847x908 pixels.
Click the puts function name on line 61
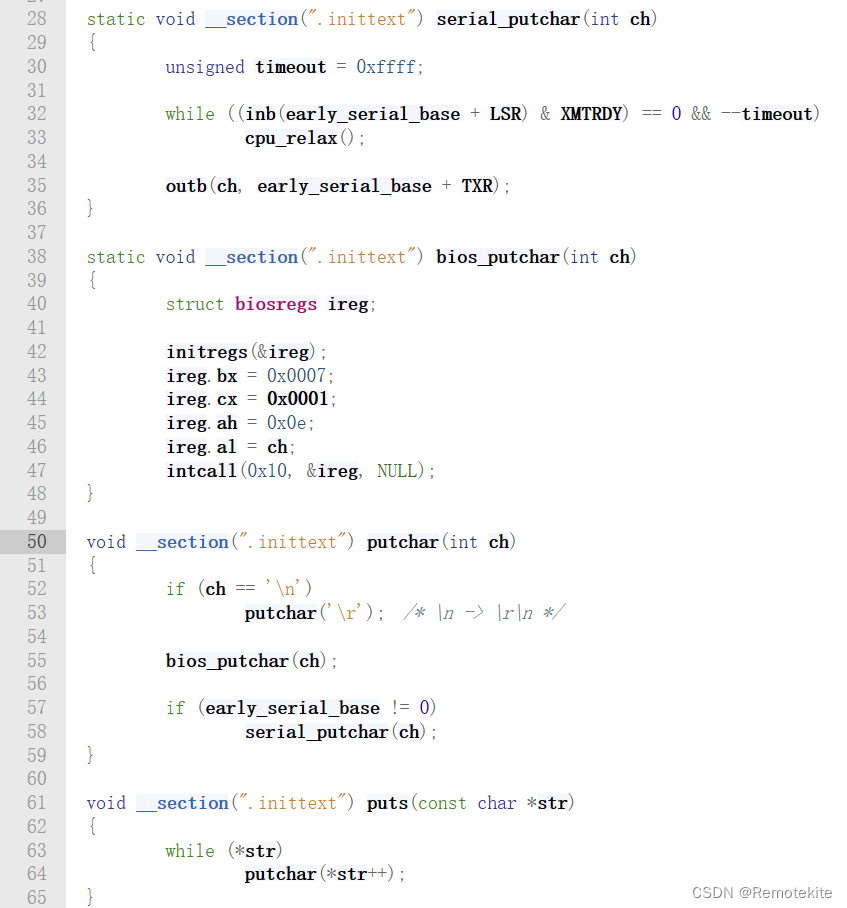(387, 803)
